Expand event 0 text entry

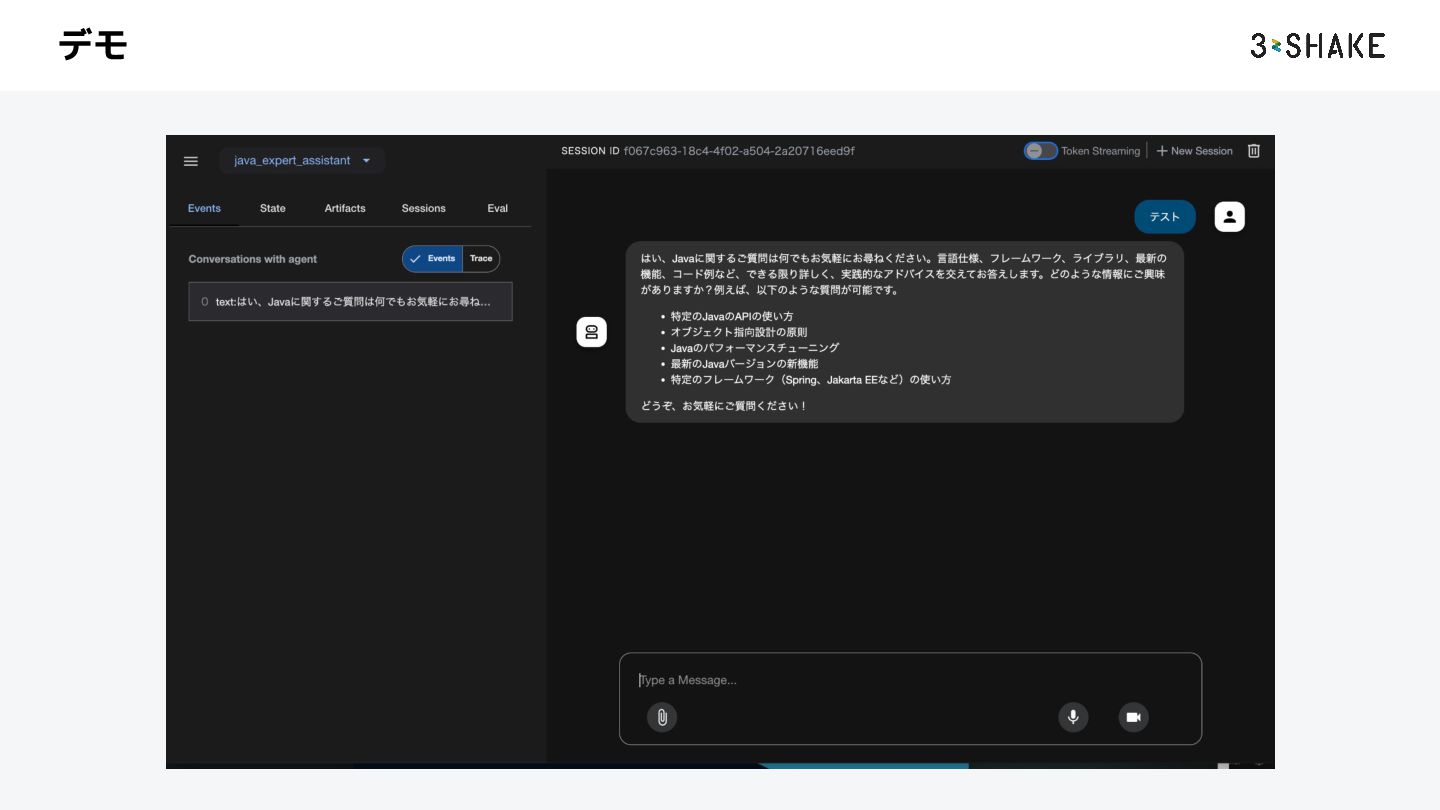click(x=350, y=302)
